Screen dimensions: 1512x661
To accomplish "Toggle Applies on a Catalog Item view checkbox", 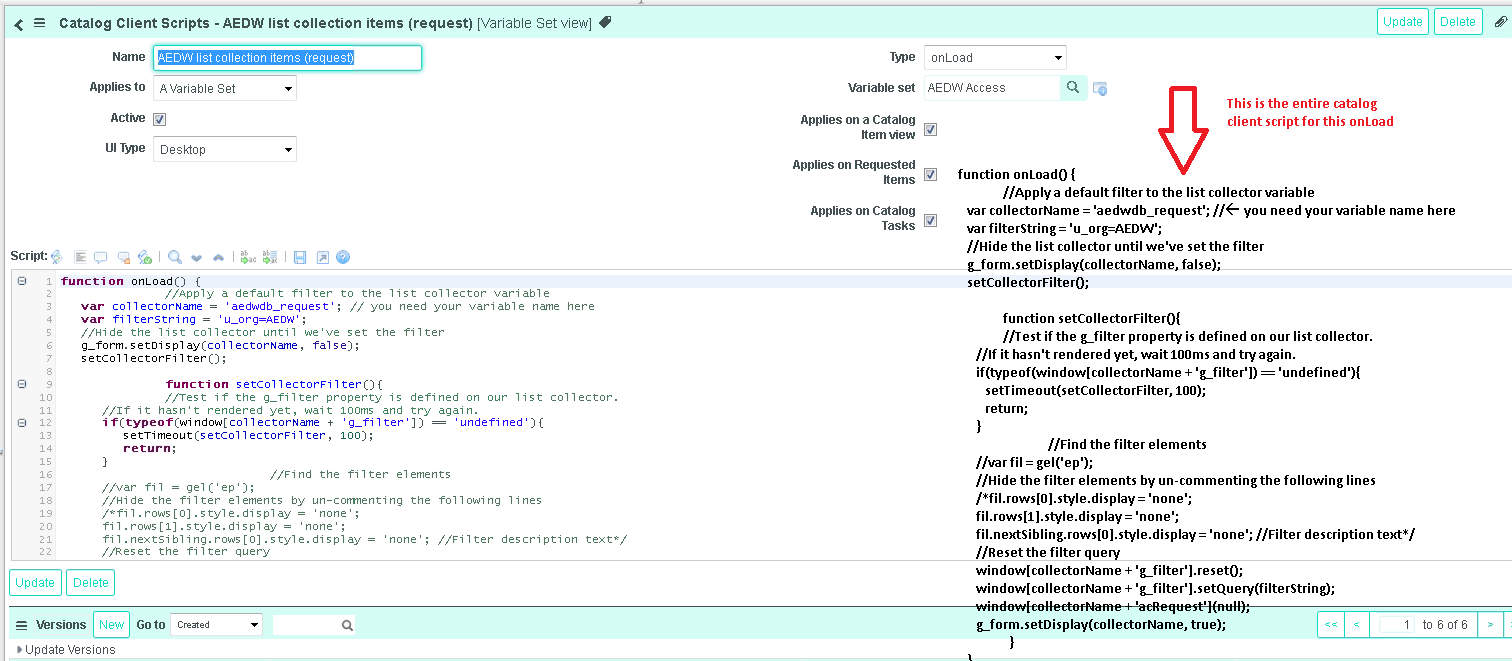I will coord(930,129).
